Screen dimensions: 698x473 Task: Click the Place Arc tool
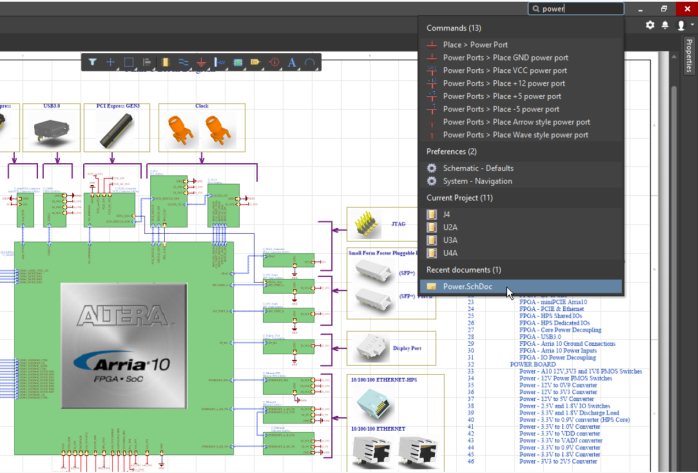coord(310,62)
